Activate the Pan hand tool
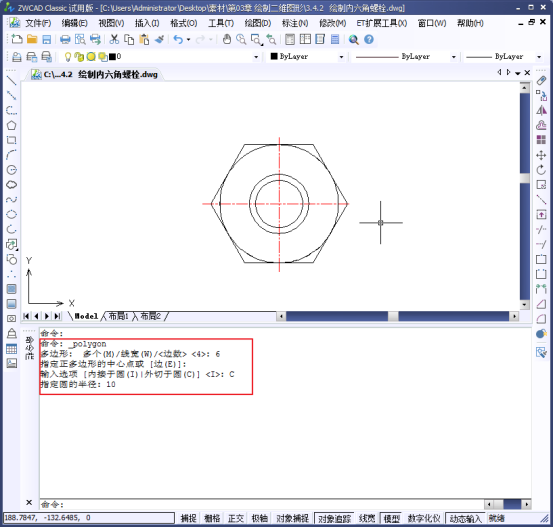Image resolution: width=553 pixels, height=528 pixels. point(227,39)
